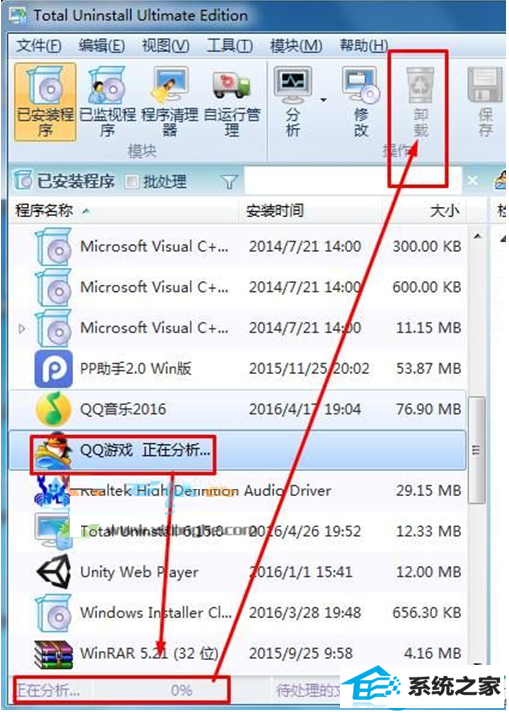The width and height of the screenshot is (509, 713).
Task: Select the QQ游戏 正在分析 row
Action: coord(237,450)
